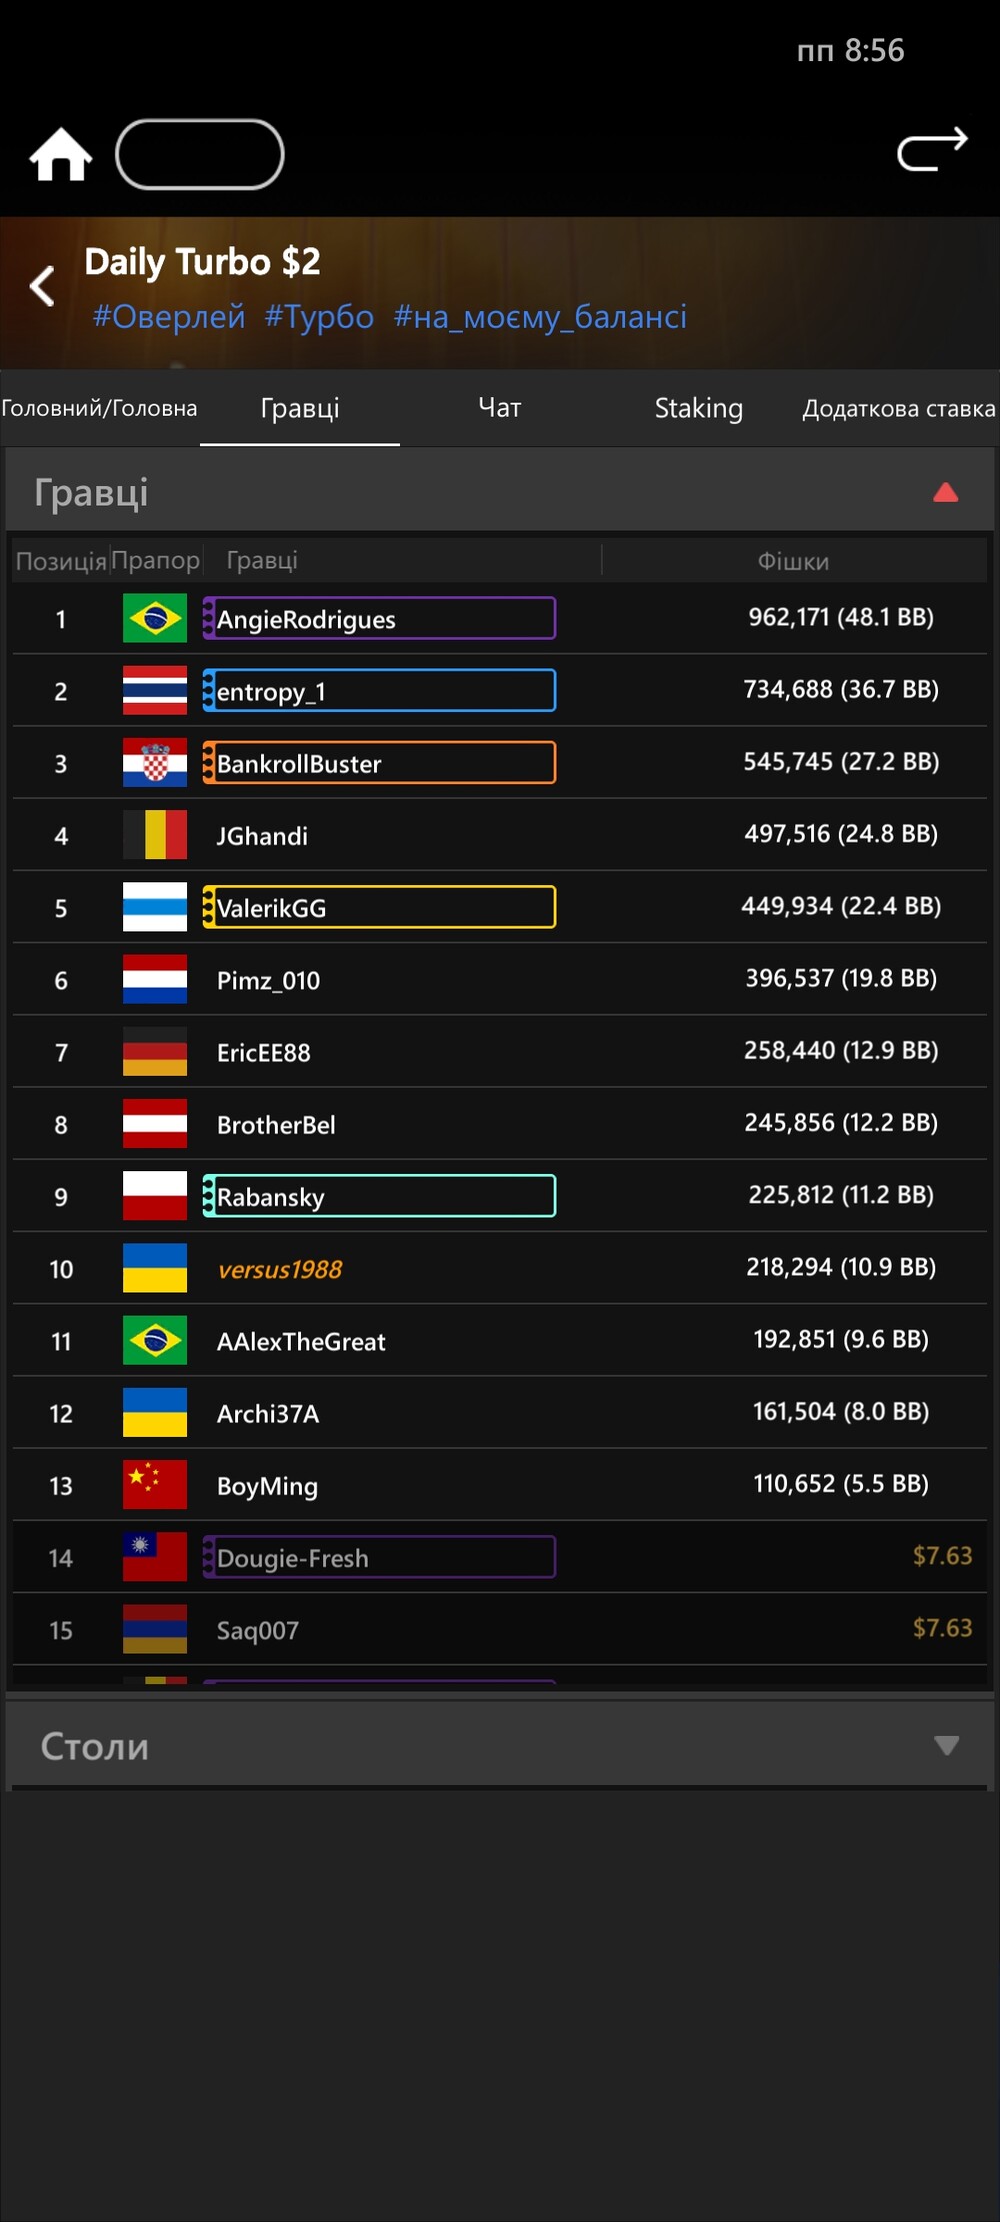Tap the Brazil flag beside AngieRodrigues
This screenshot has height=2222, width=1000.
point(155,618)
